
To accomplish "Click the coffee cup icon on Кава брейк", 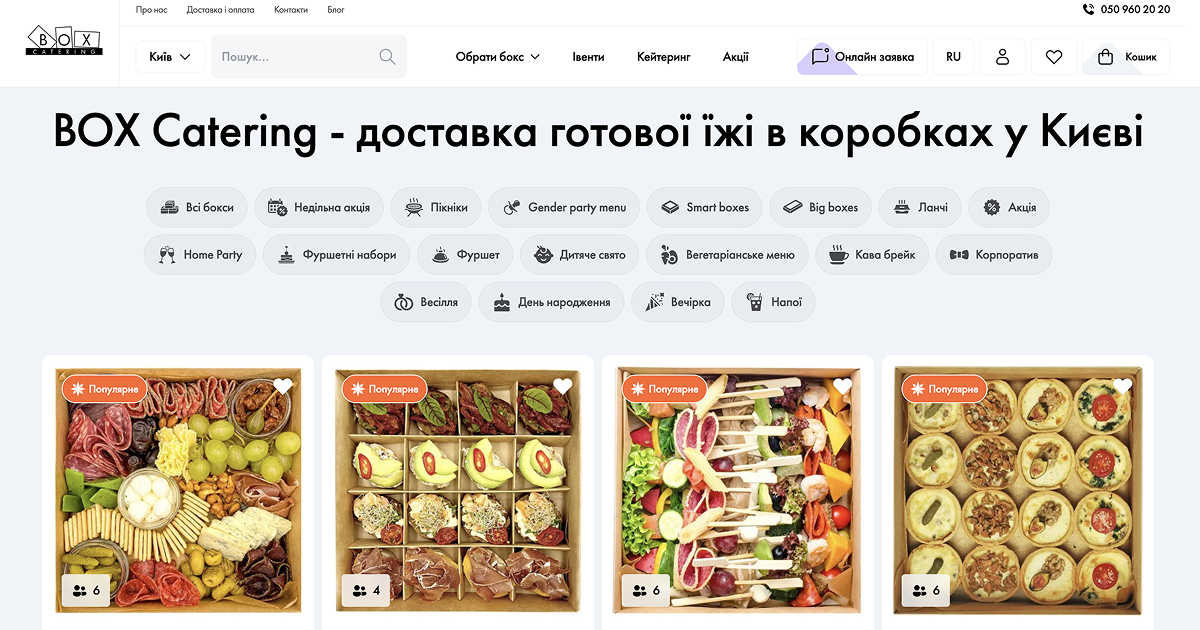I will (838, 254).
